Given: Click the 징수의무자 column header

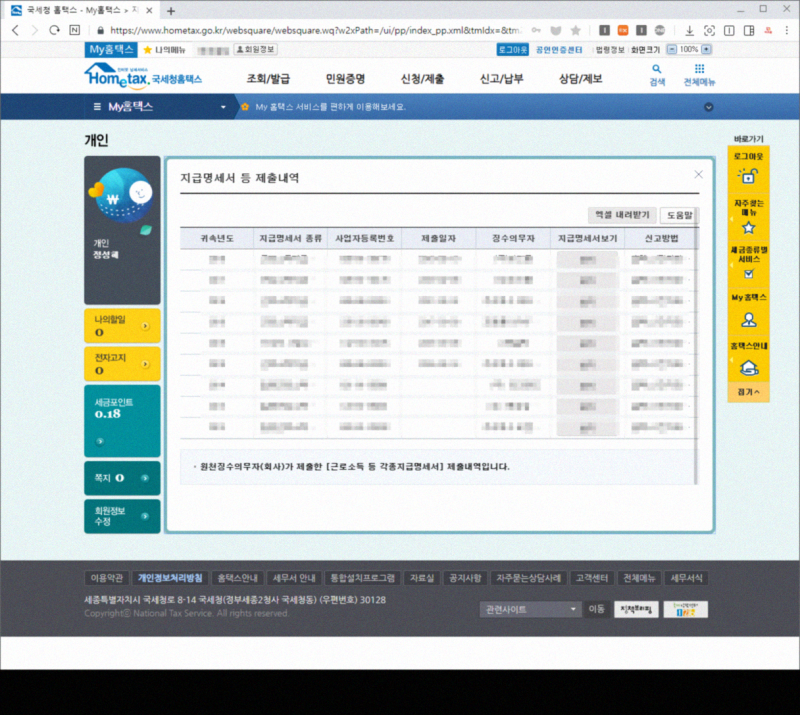Looking at the screenshot, I should [x=513, y=238].
